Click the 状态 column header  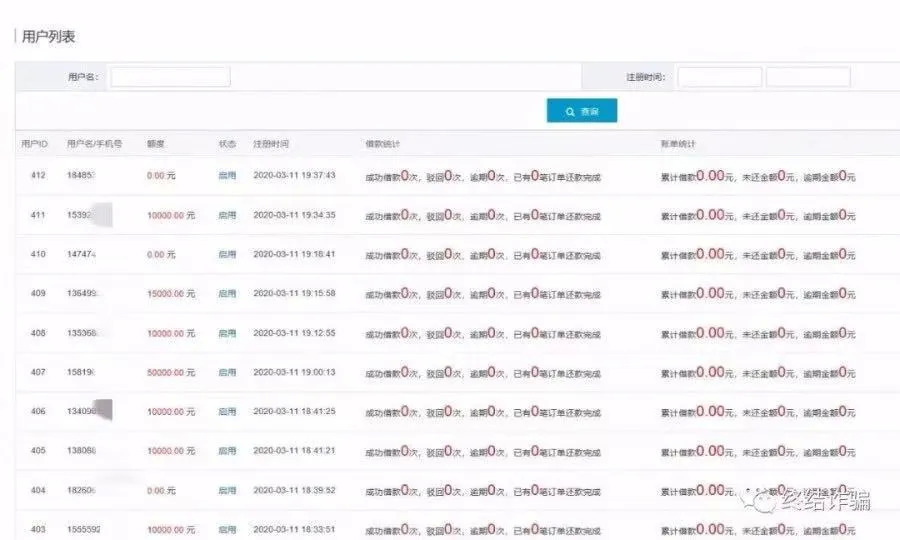[x=227, y=144]
